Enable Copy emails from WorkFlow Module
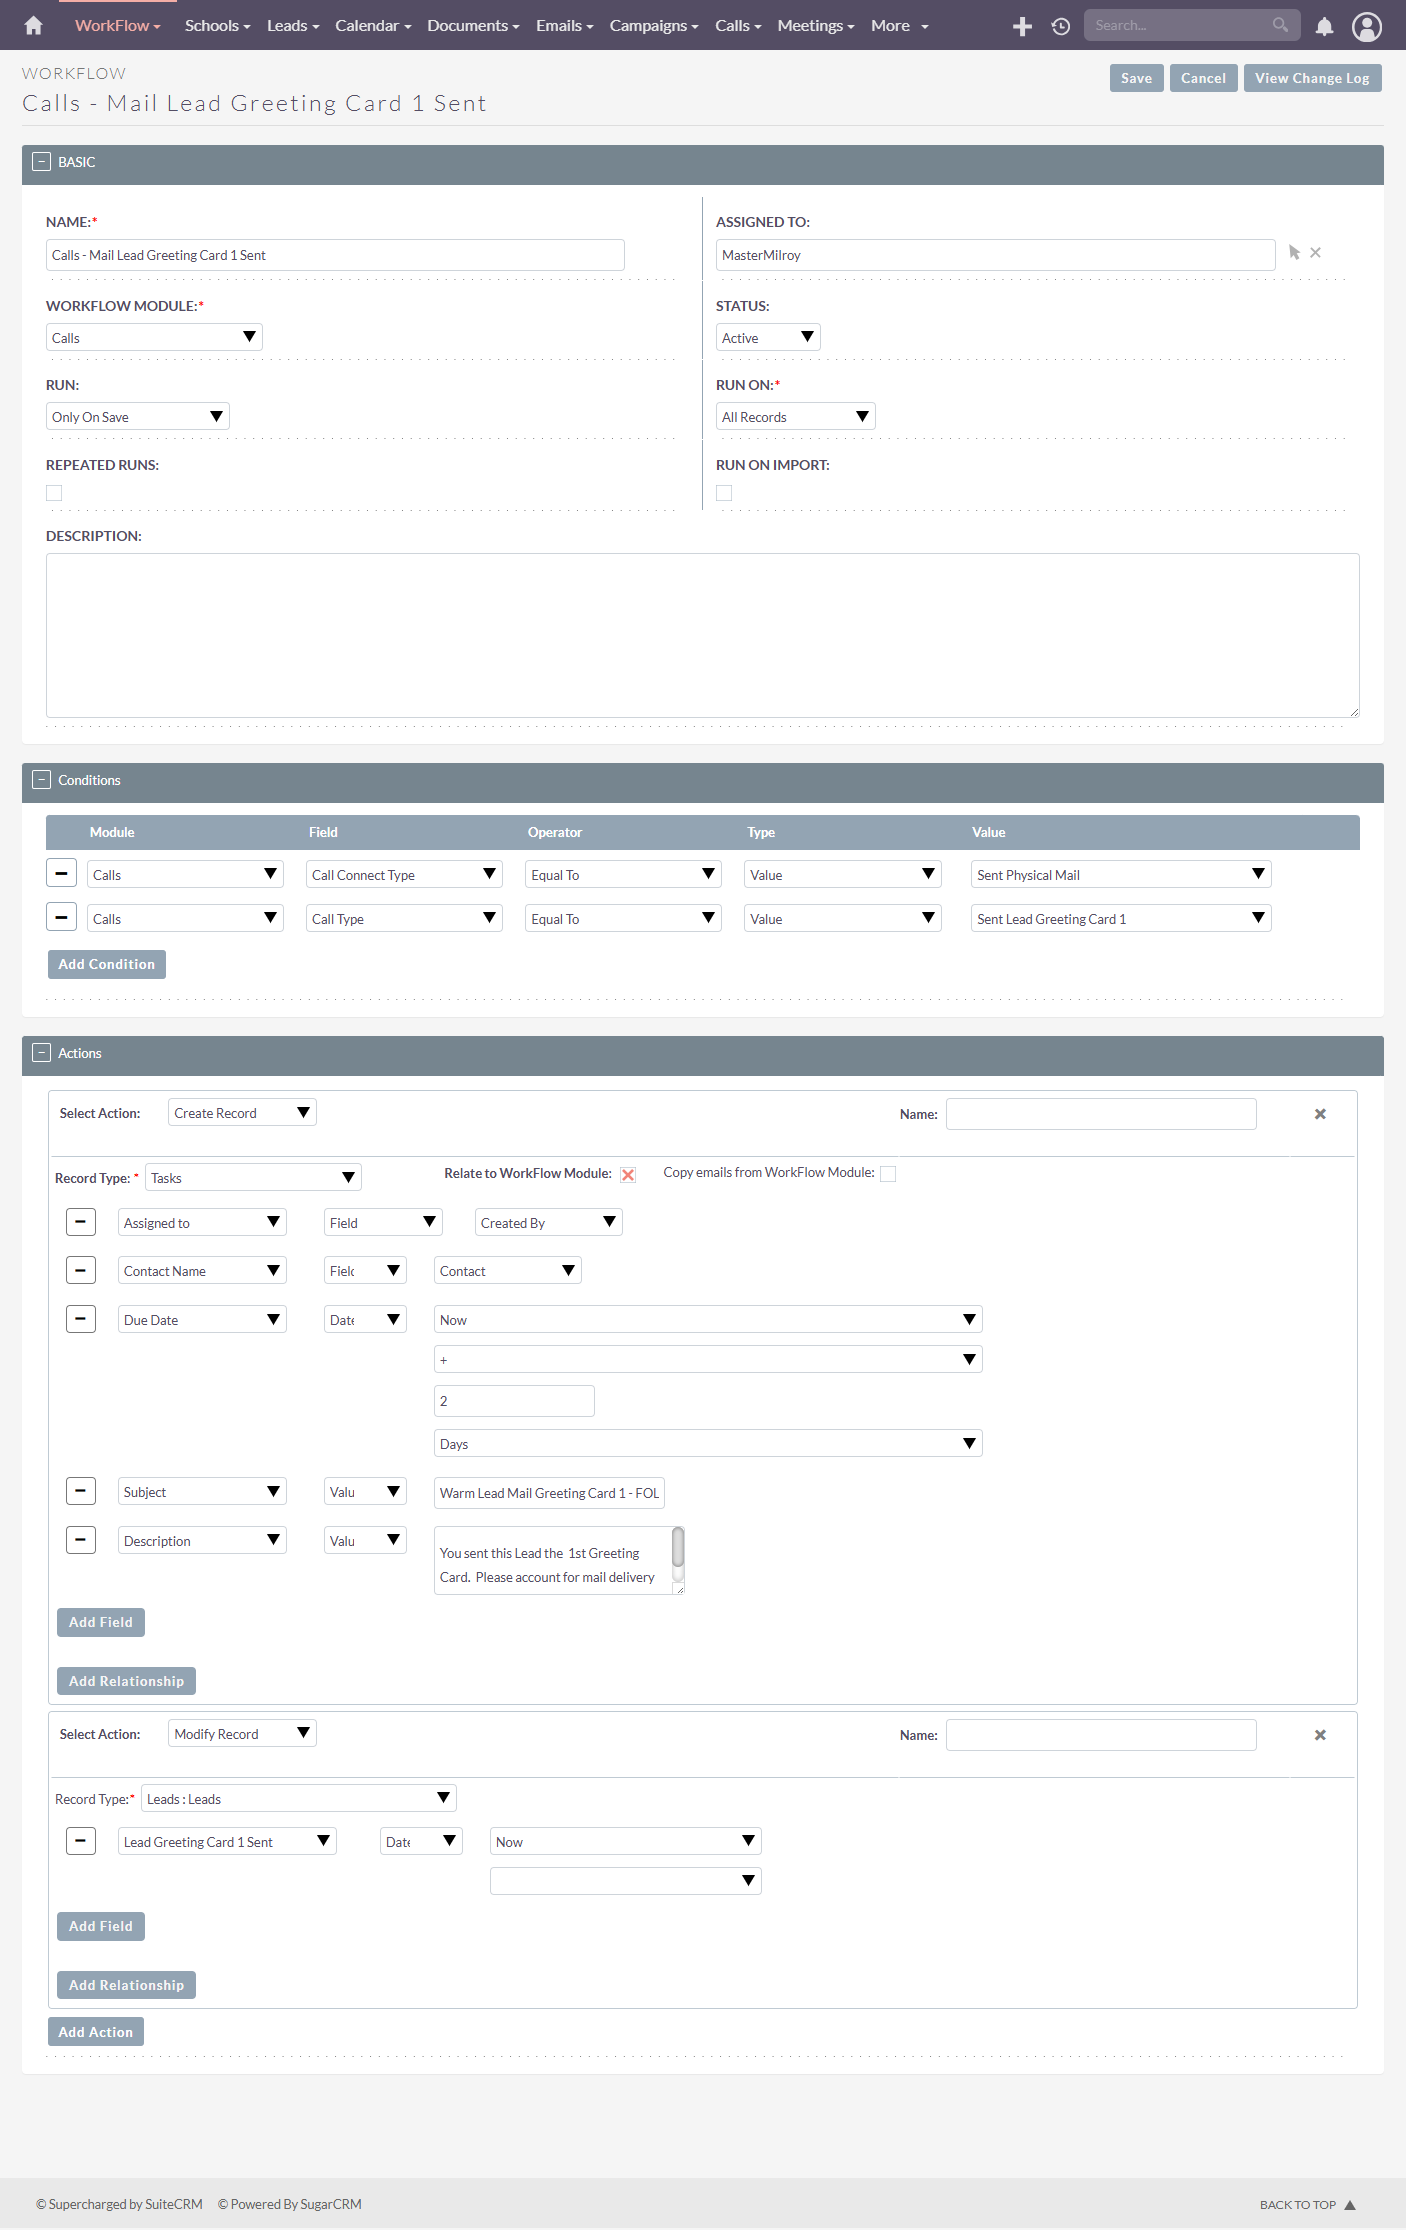Screen dimensions: 1406x2230 pos(888,1174)
